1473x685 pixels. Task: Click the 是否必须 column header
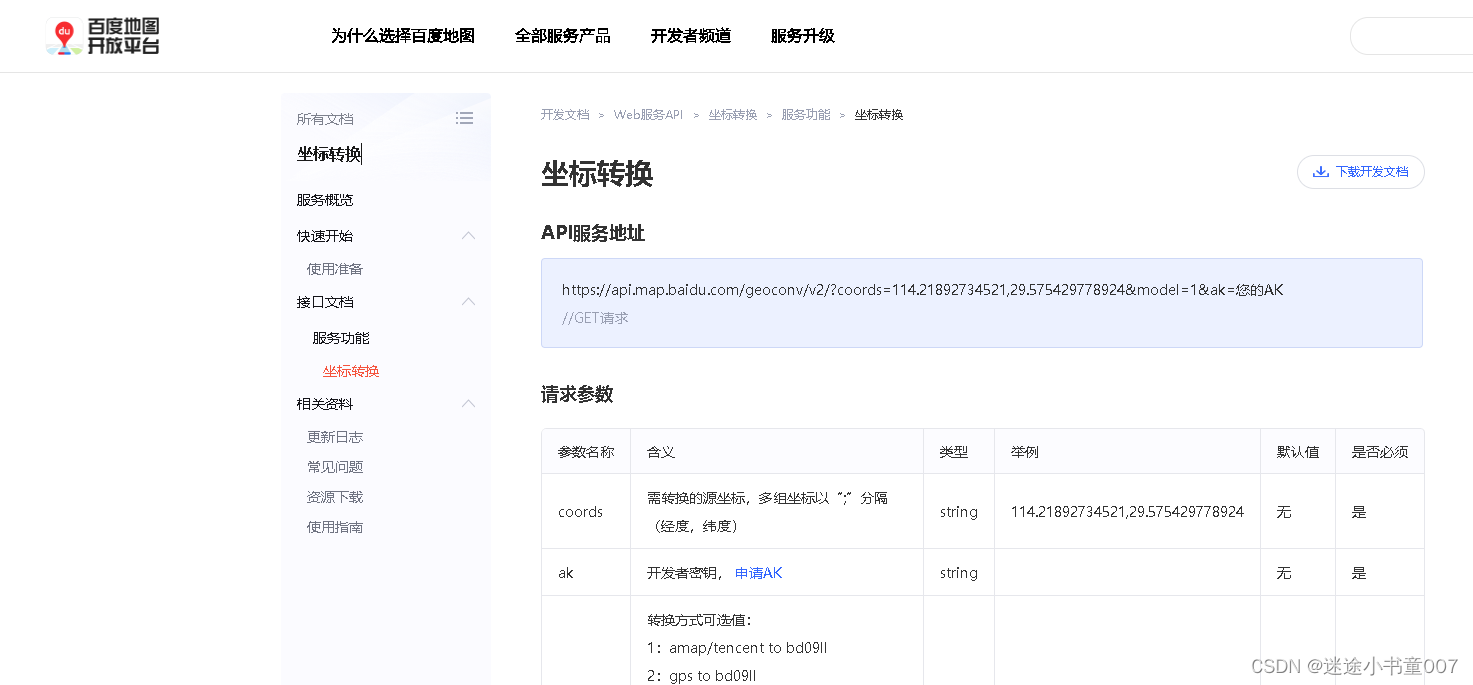click(x=1380, y=452)
